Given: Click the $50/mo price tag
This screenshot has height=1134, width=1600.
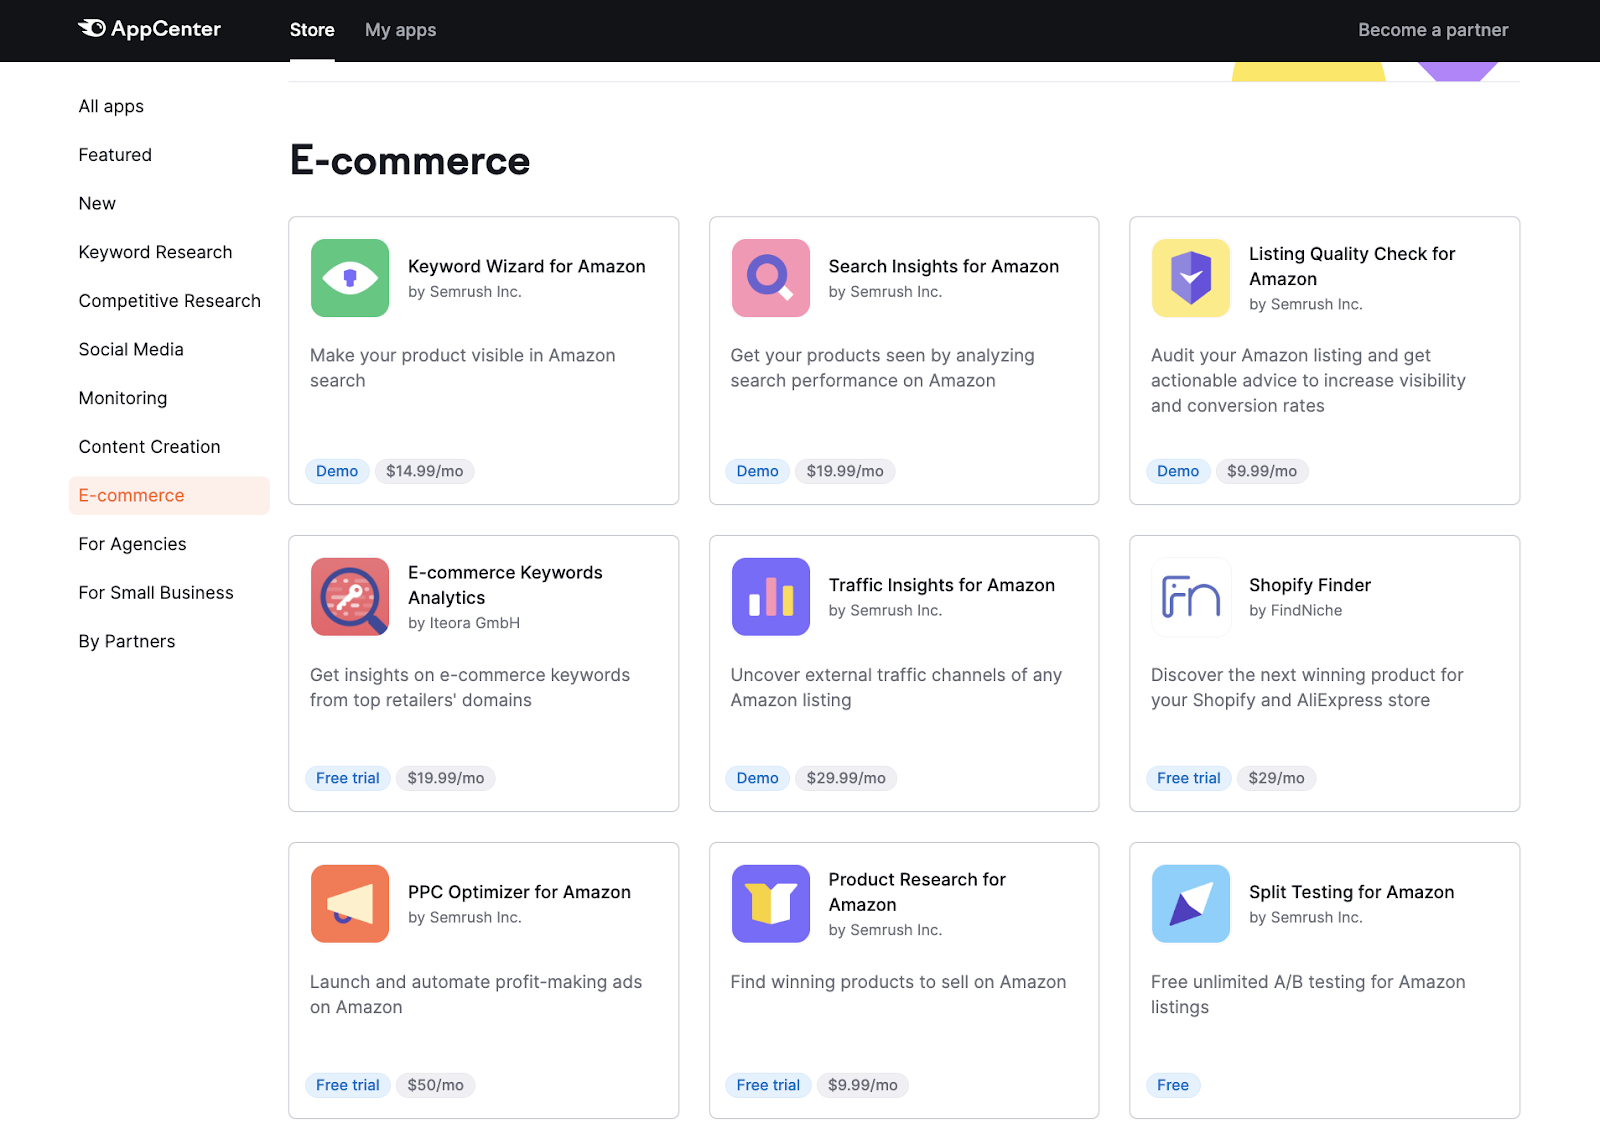Looking at the screenshot, I should pyautogui.click(x=435, y=1085).
